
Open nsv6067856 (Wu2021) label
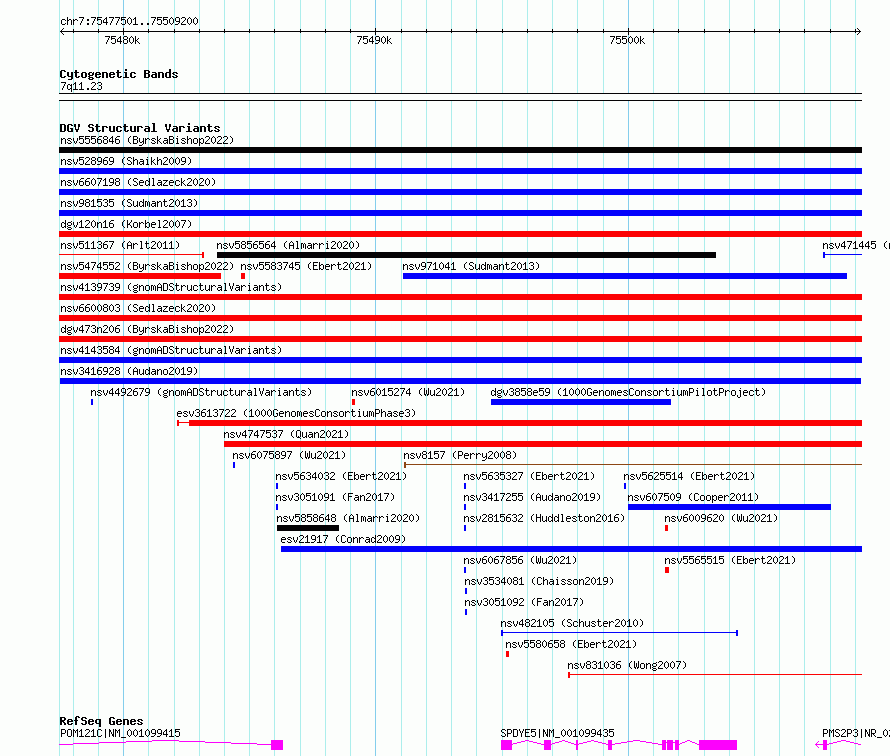(x=520, y=560)
